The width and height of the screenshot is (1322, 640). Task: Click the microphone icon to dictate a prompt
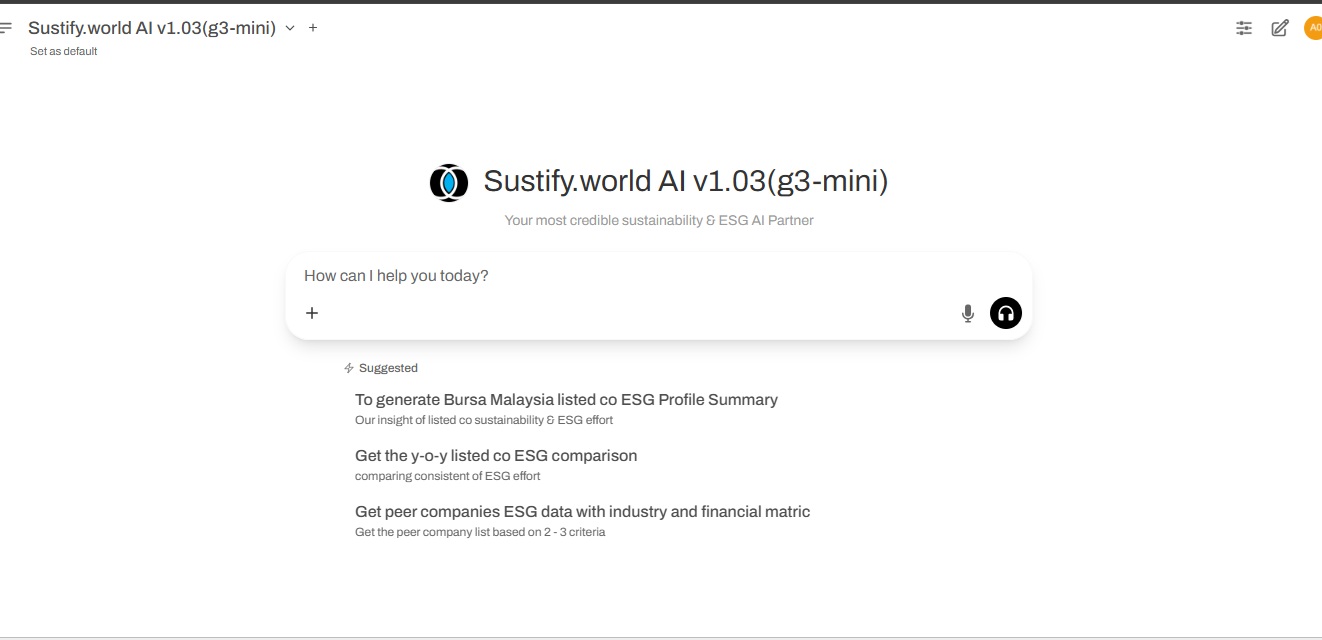pyautogui.click(x=967, y=313)
